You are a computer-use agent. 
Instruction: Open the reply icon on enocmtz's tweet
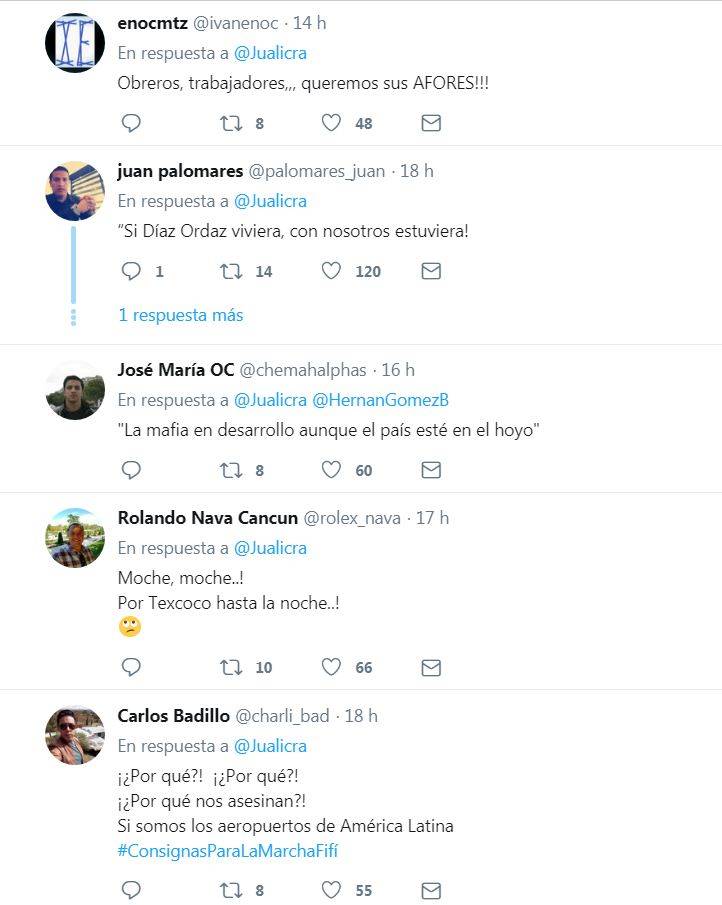tap(130, 123)
